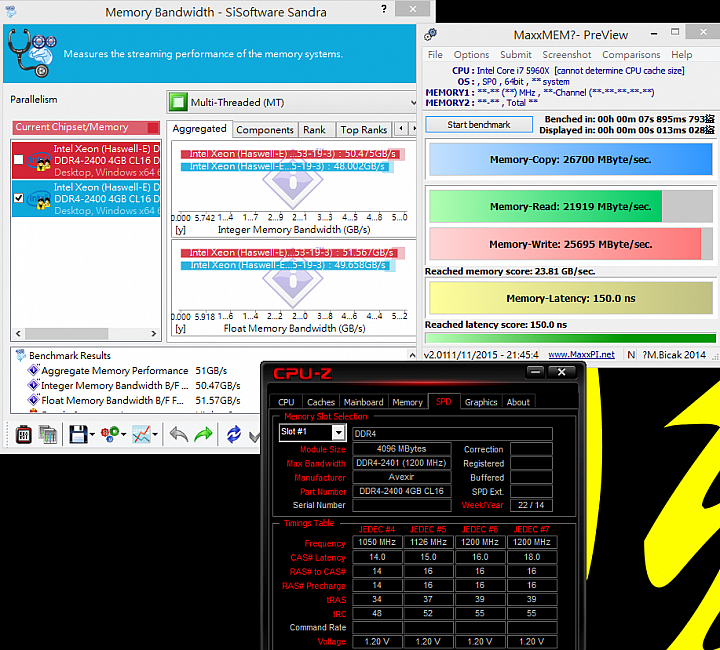Viewport: 720px width, 650px height.
Task: Open the save icon dropdown arrow
Action: pyautogui.click(x=92, y=434)
